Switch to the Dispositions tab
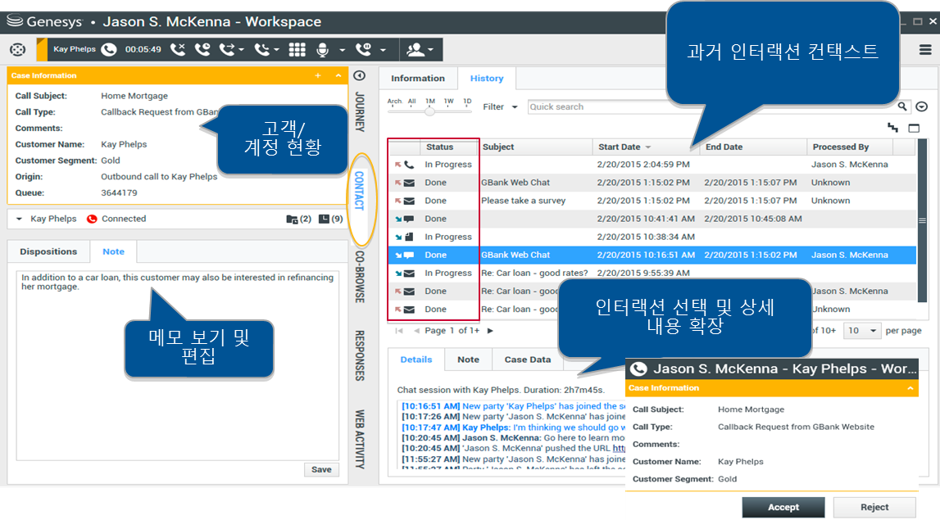 (x=48, y=252)
